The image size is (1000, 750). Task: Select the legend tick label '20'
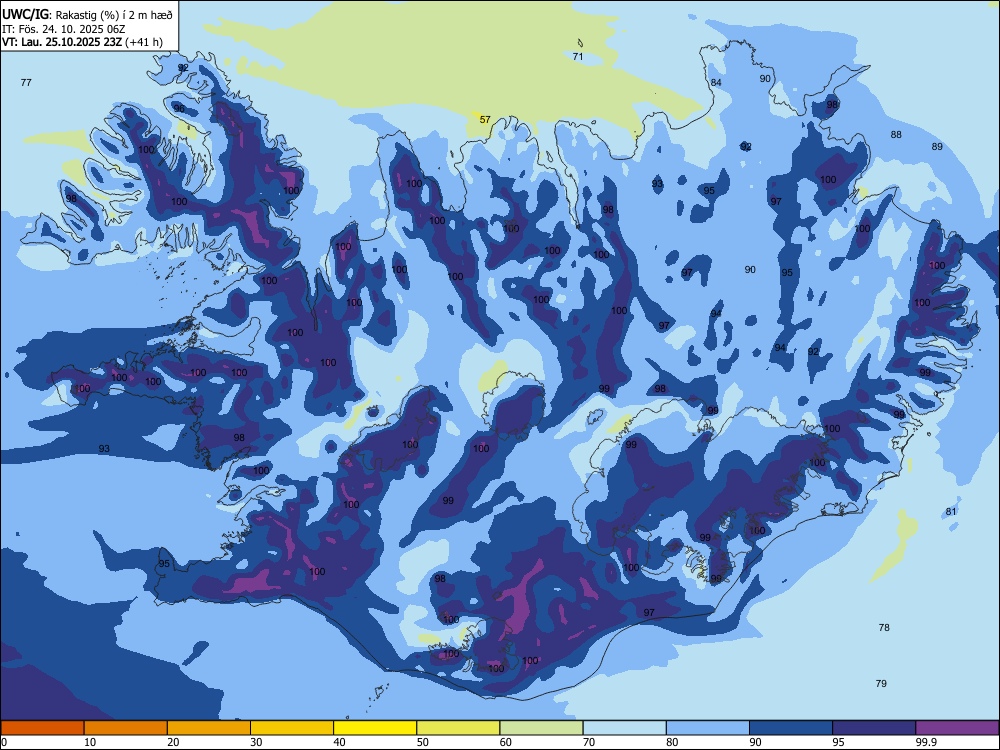173,742
